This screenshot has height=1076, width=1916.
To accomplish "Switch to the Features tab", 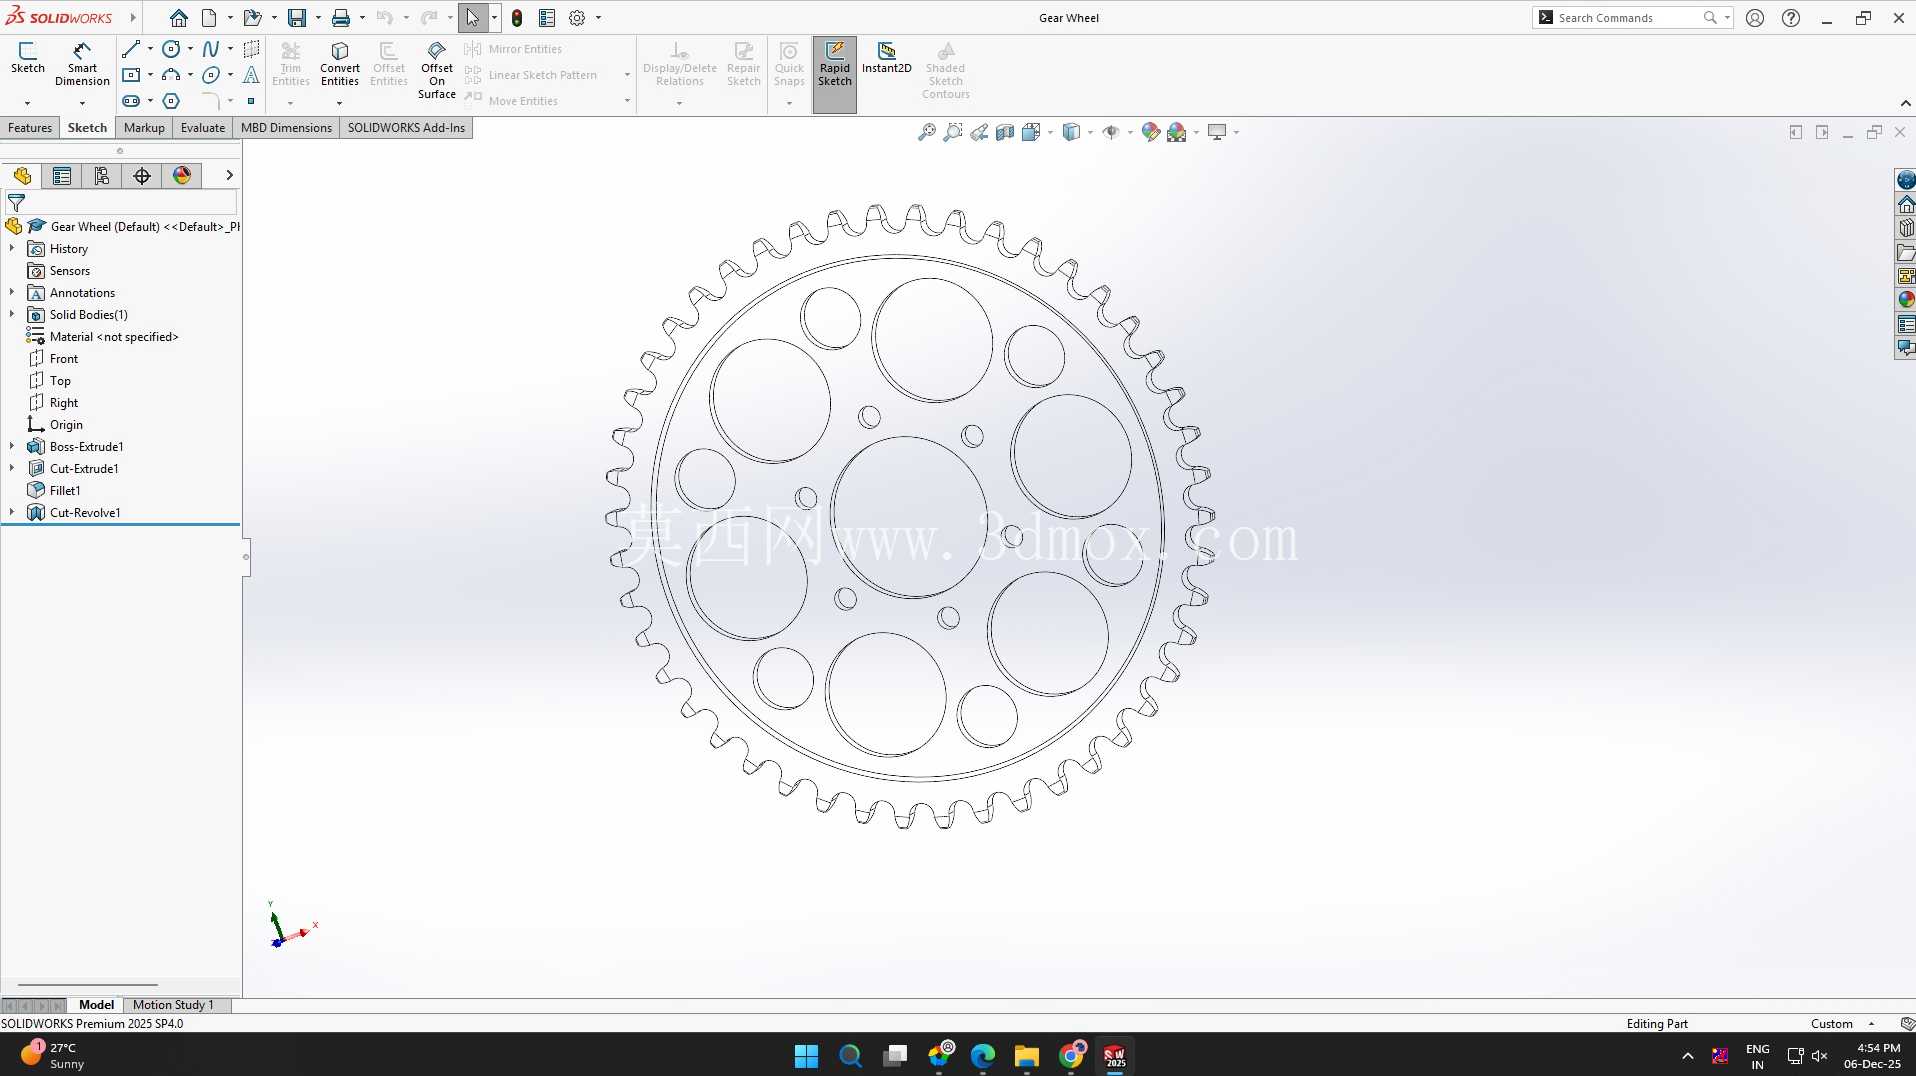I will tap(30, 128).
